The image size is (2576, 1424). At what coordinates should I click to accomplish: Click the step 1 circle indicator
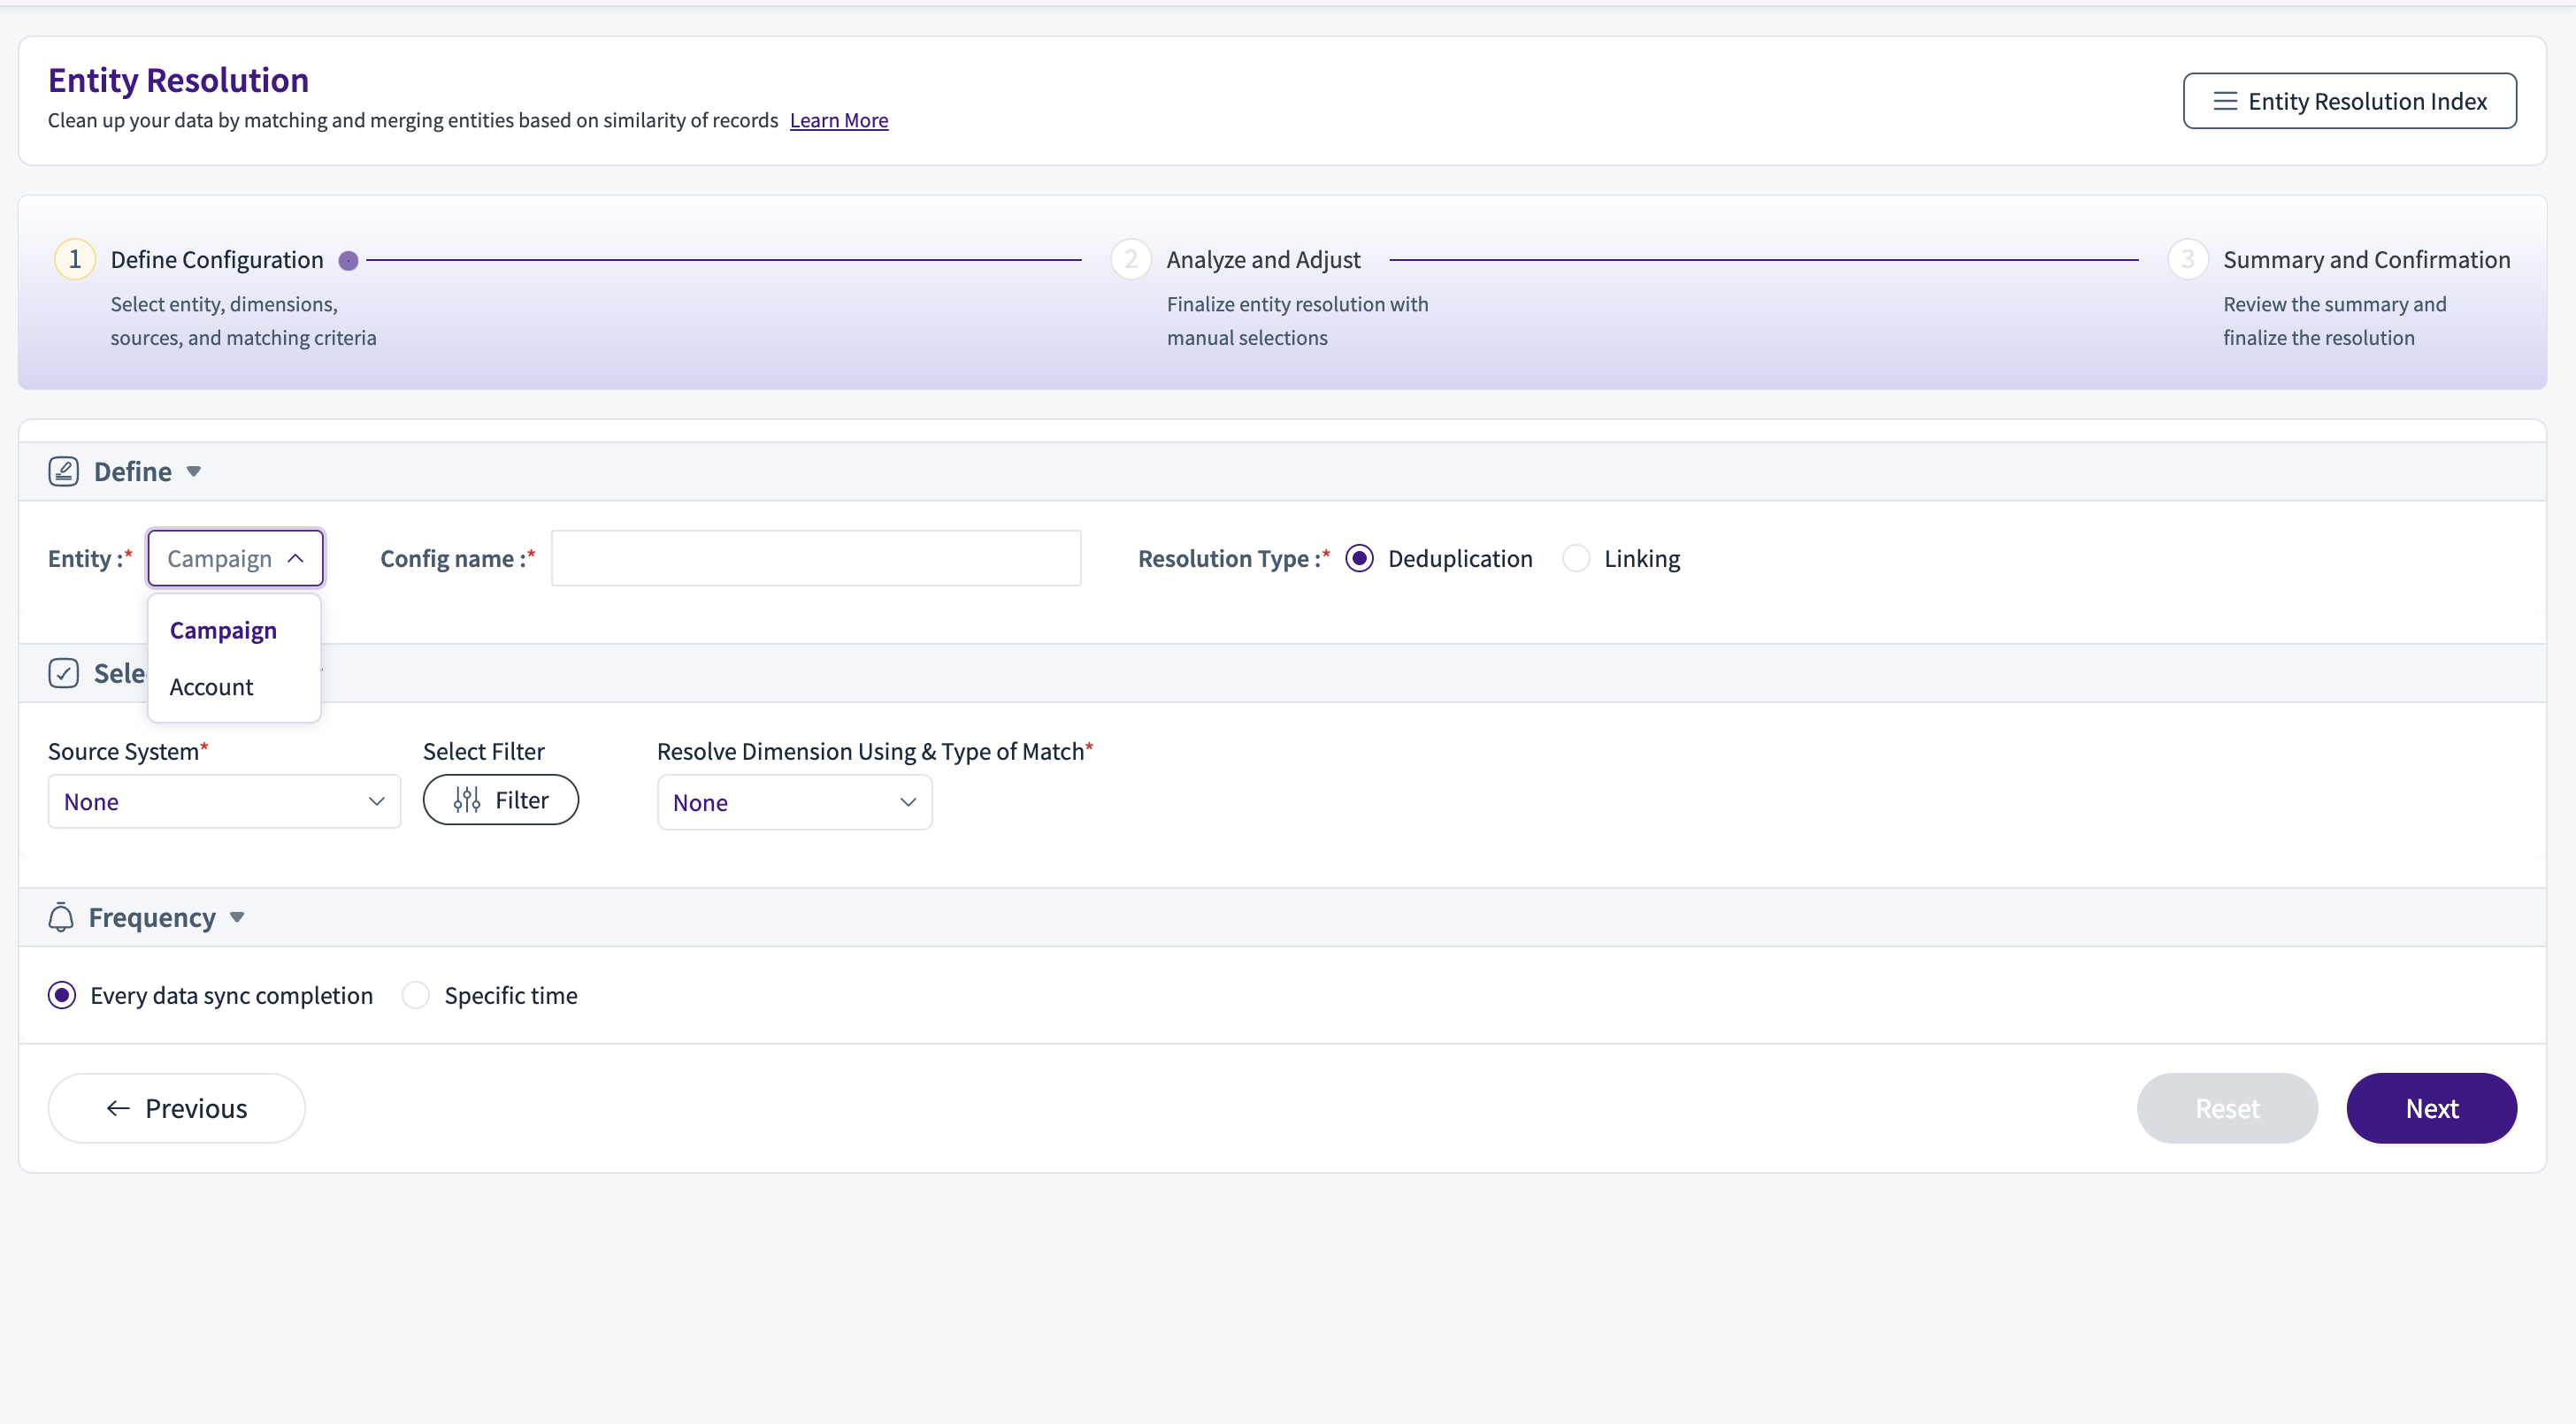click(75, 259)
